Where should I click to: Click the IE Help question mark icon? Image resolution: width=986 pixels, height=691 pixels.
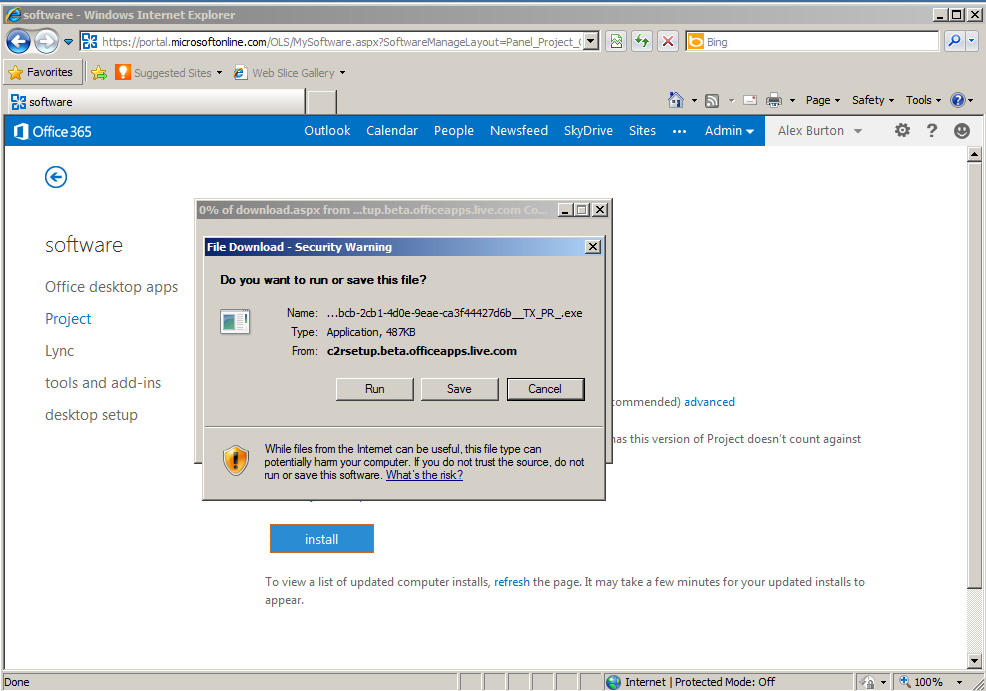pyautogui.click(x=958, y=100)
